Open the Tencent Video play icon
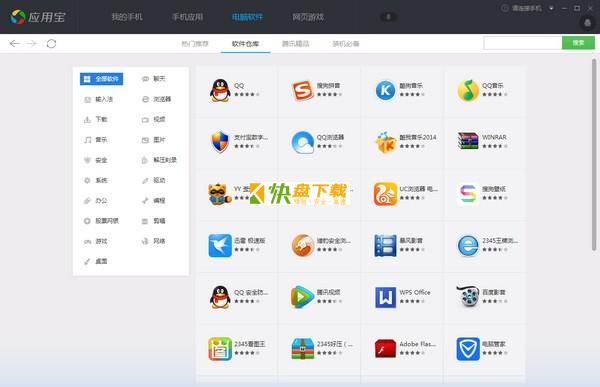600x387 pixels. [x=303, y=297]
